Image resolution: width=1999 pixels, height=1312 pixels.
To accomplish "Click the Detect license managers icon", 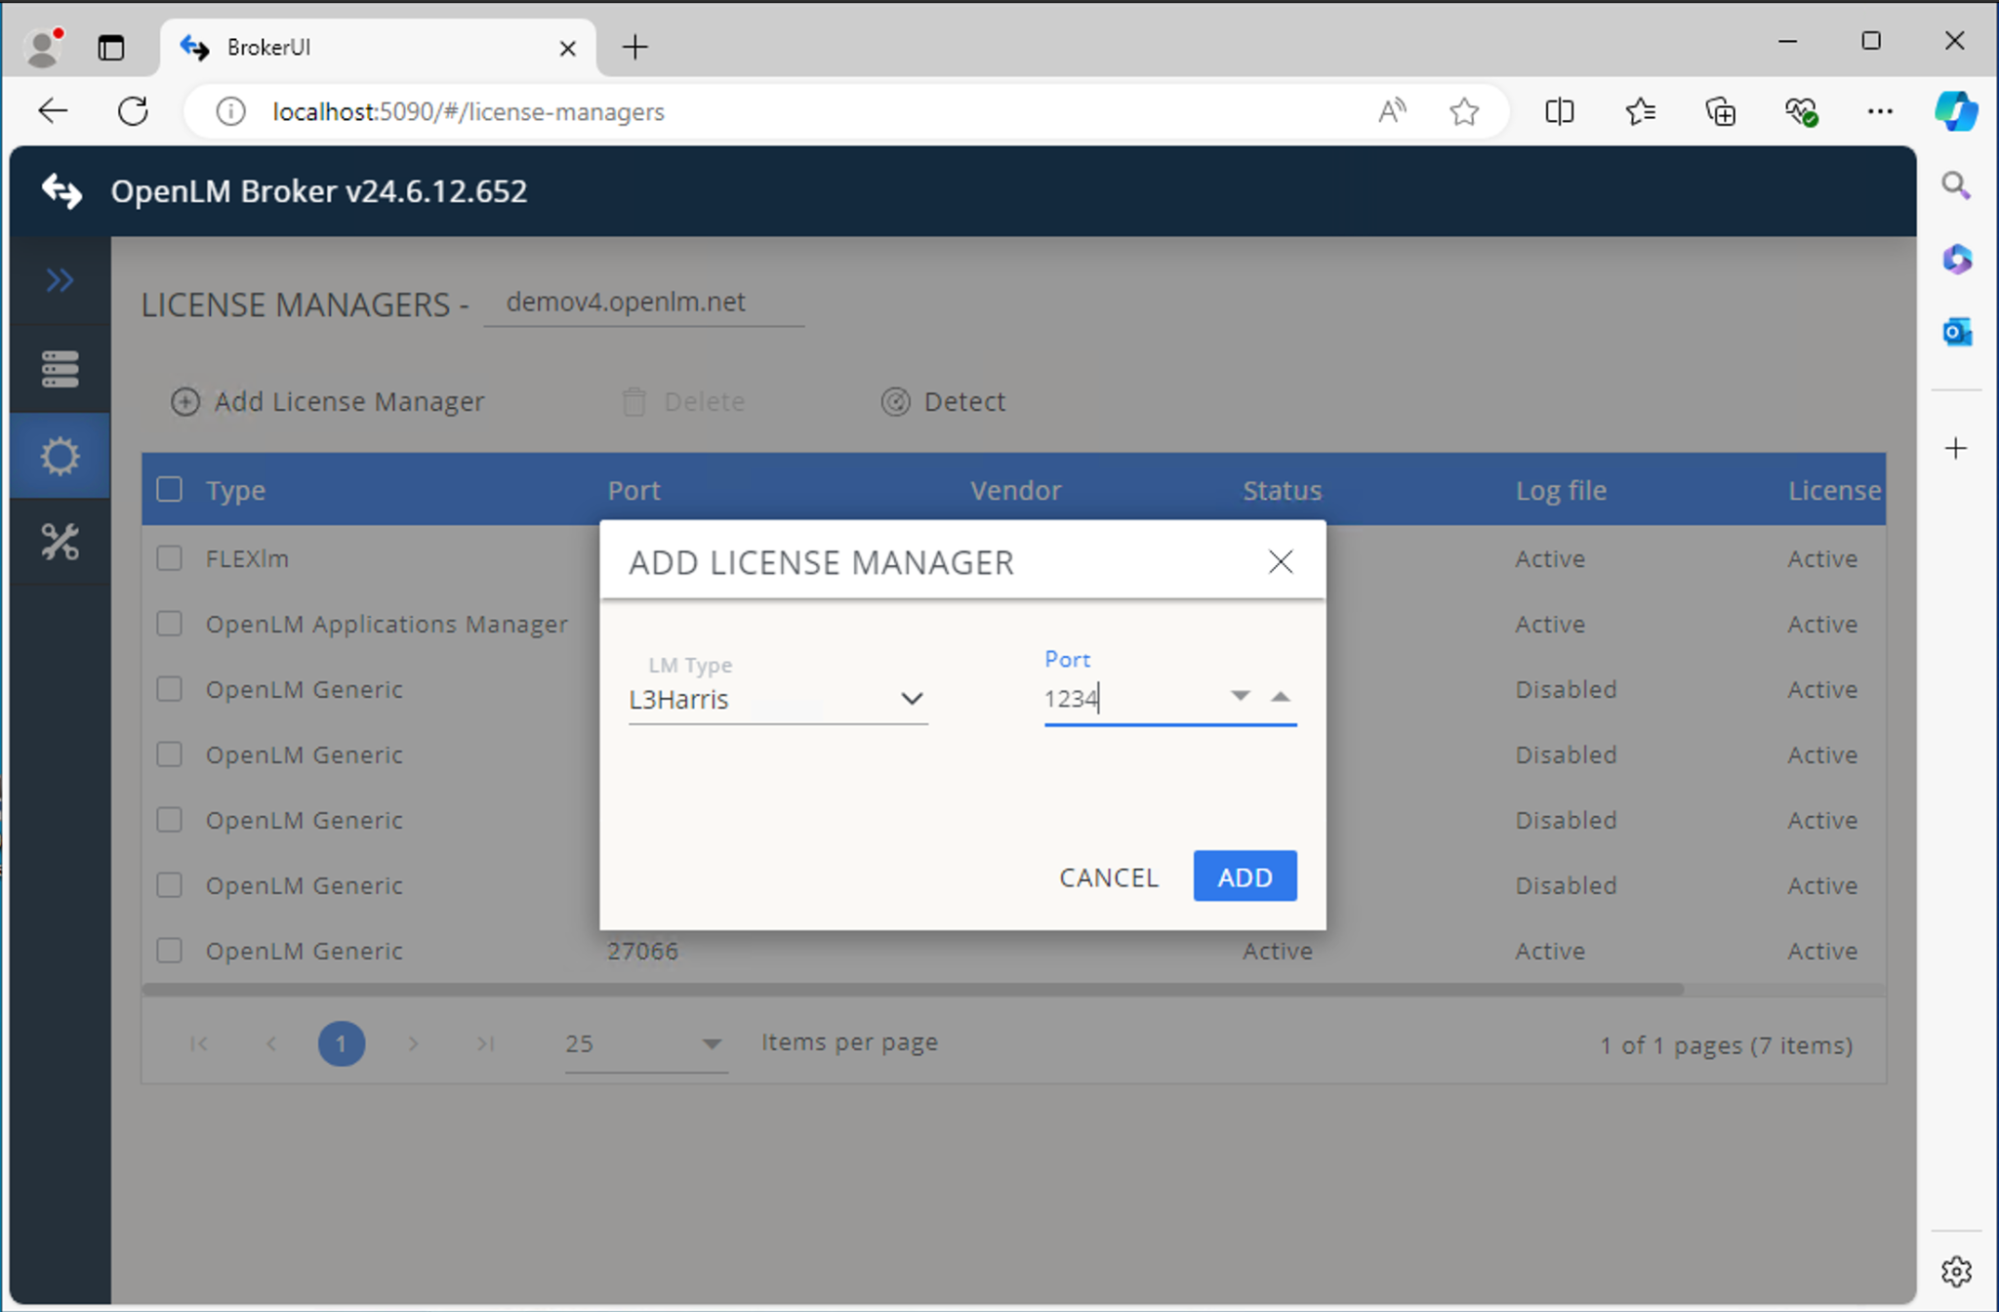I will point(897,401).
